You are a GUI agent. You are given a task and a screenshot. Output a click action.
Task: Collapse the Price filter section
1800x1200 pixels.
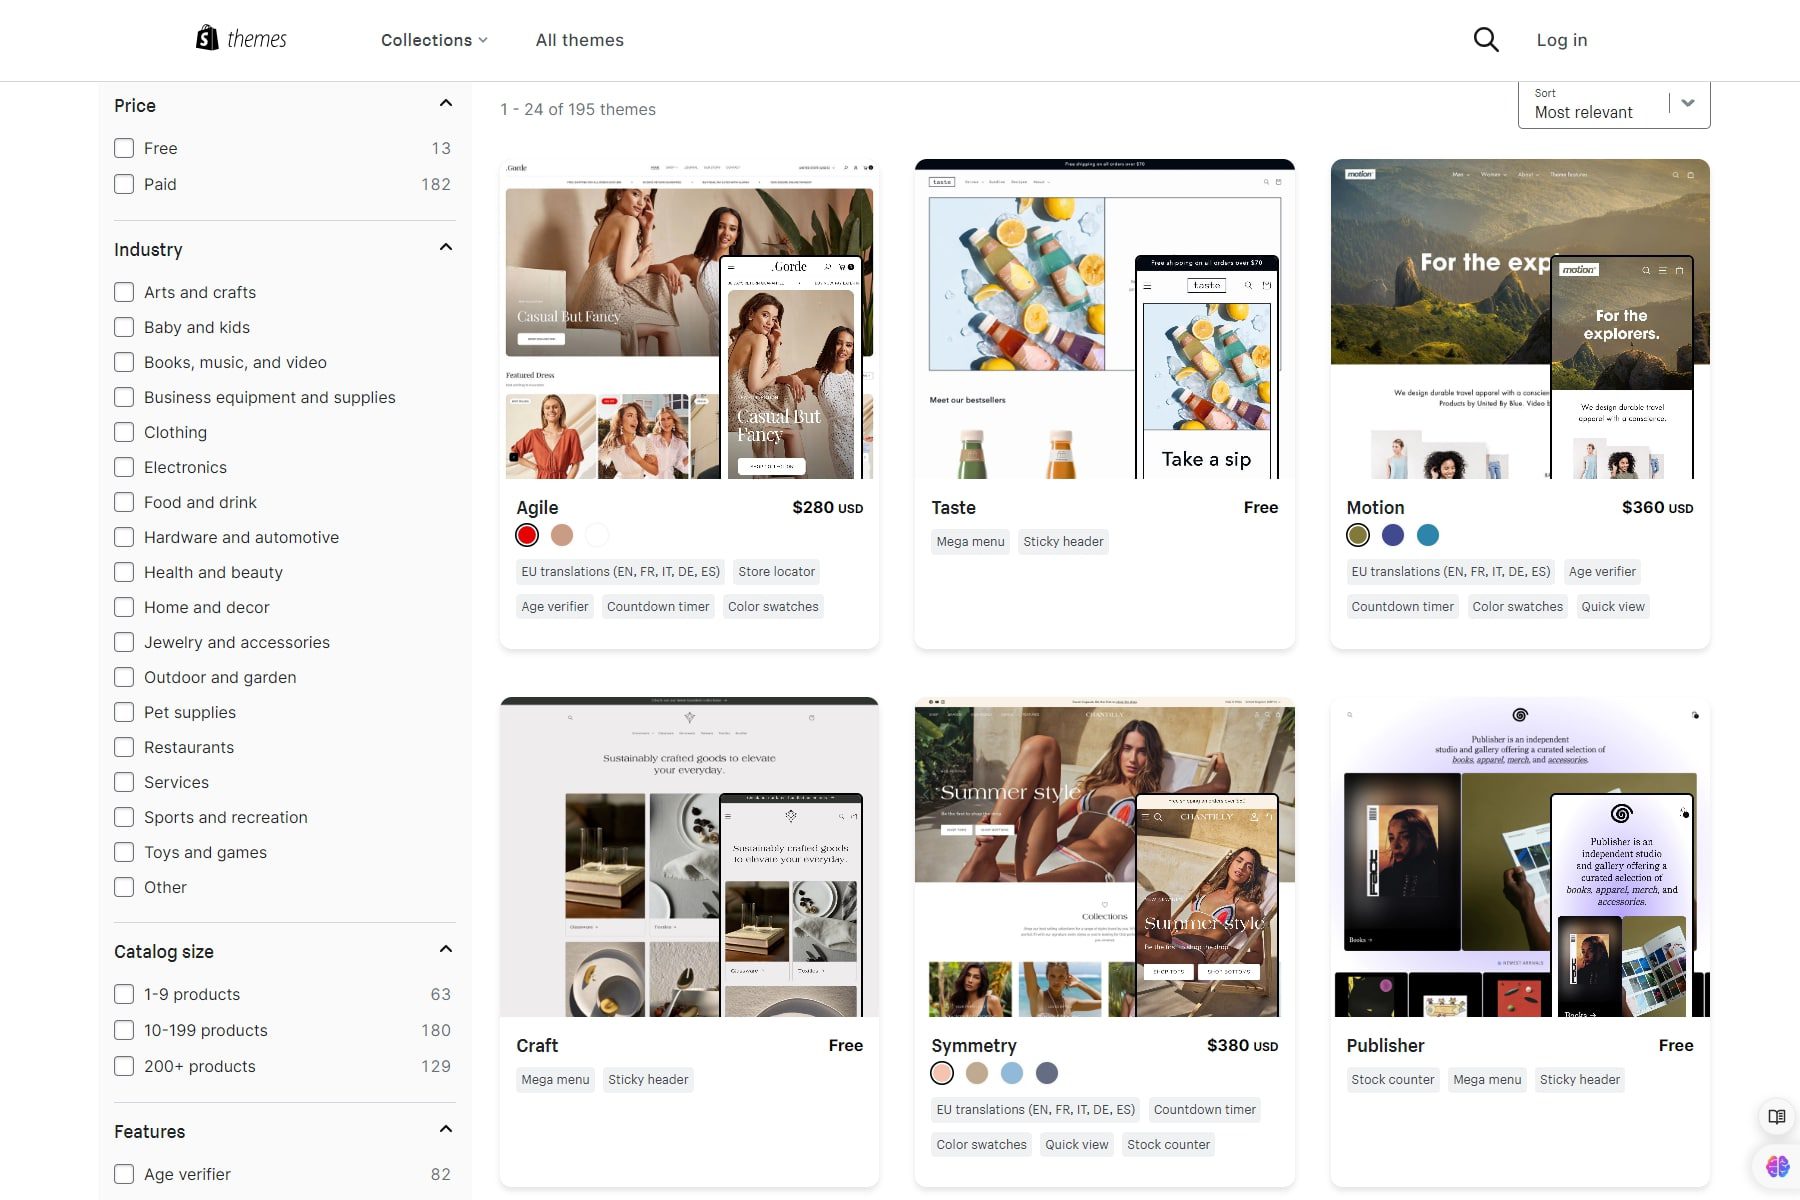click(446, 103)
